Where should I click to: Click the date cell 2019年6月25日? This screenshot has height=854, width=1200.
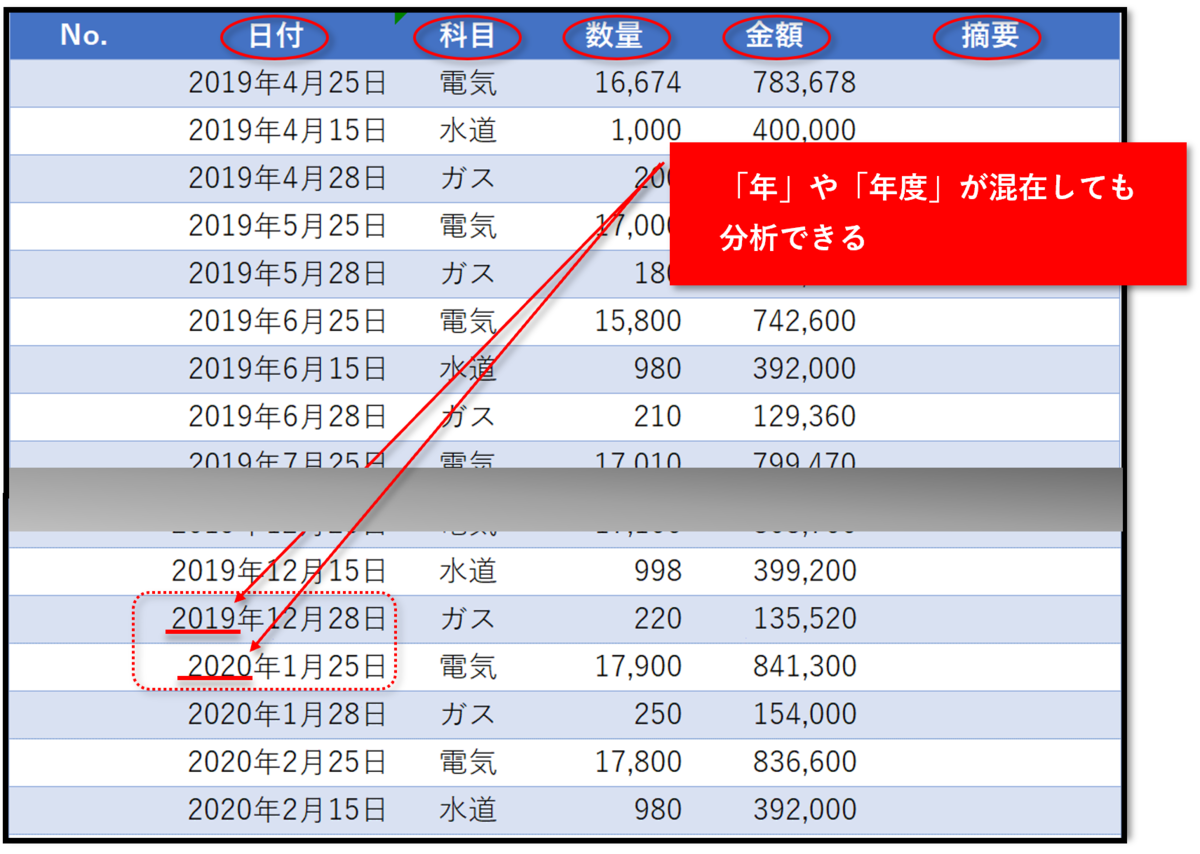tap(287, 321)
